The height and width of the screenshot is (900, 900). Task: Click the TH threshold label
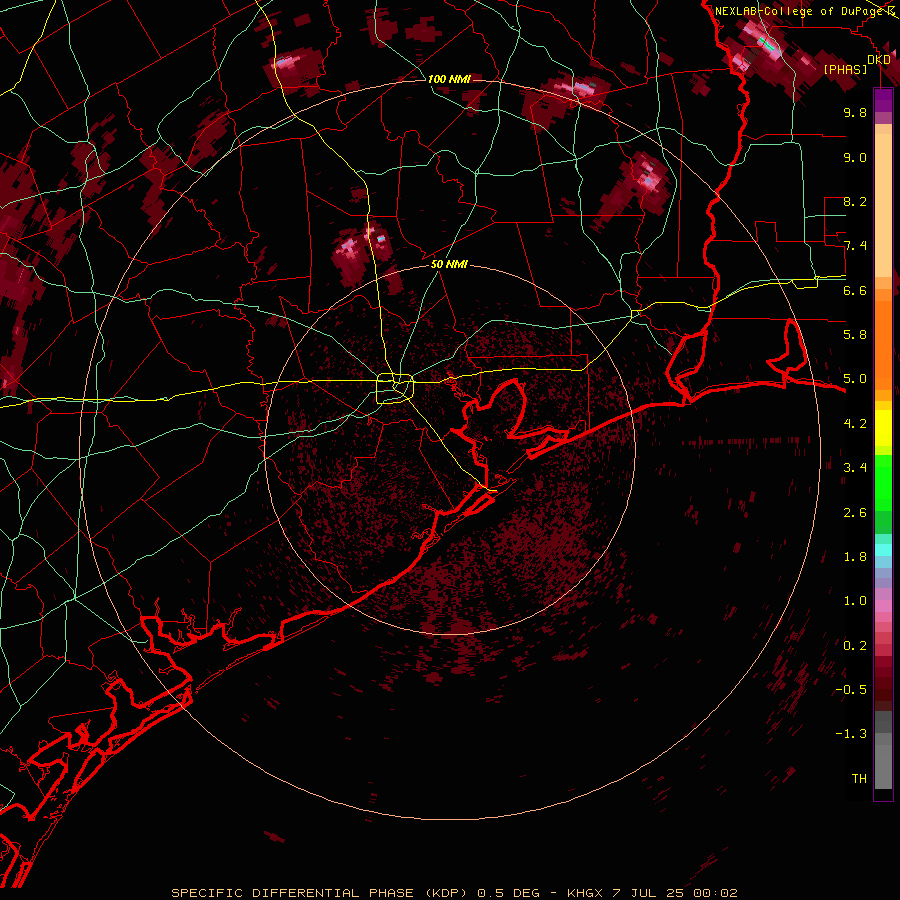tap(859, 779)
